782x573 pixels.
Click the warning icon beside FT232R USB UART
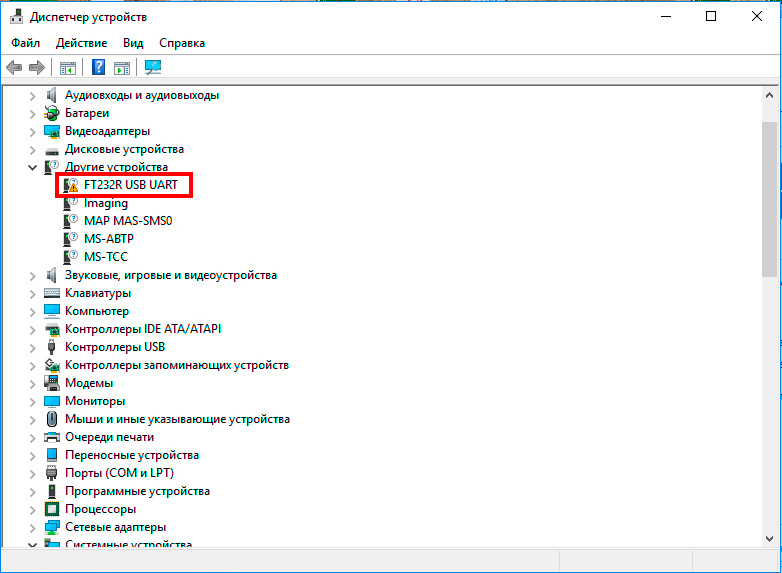tap(71, 185)
